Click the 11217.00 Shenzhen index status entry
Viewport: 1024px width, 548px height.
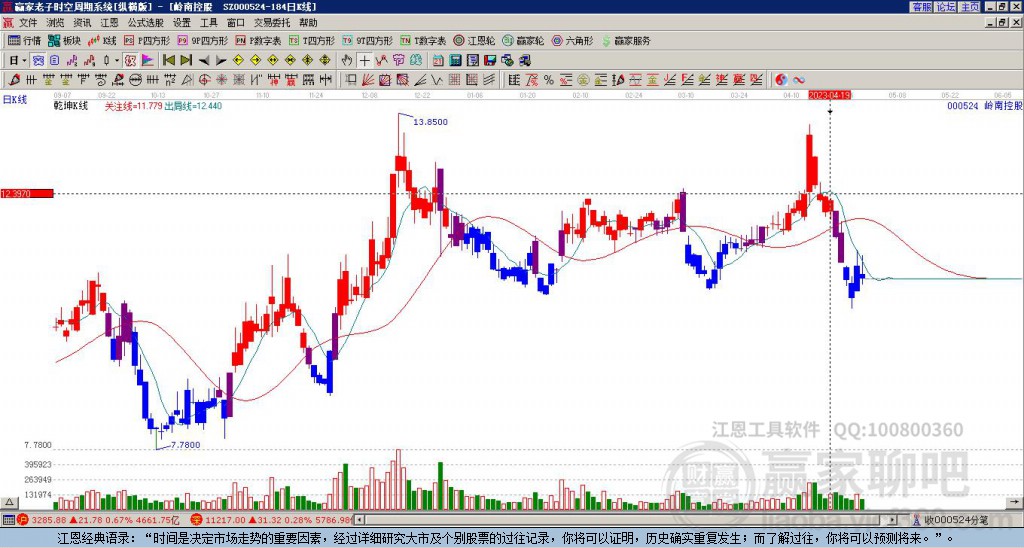coord(272,520)
